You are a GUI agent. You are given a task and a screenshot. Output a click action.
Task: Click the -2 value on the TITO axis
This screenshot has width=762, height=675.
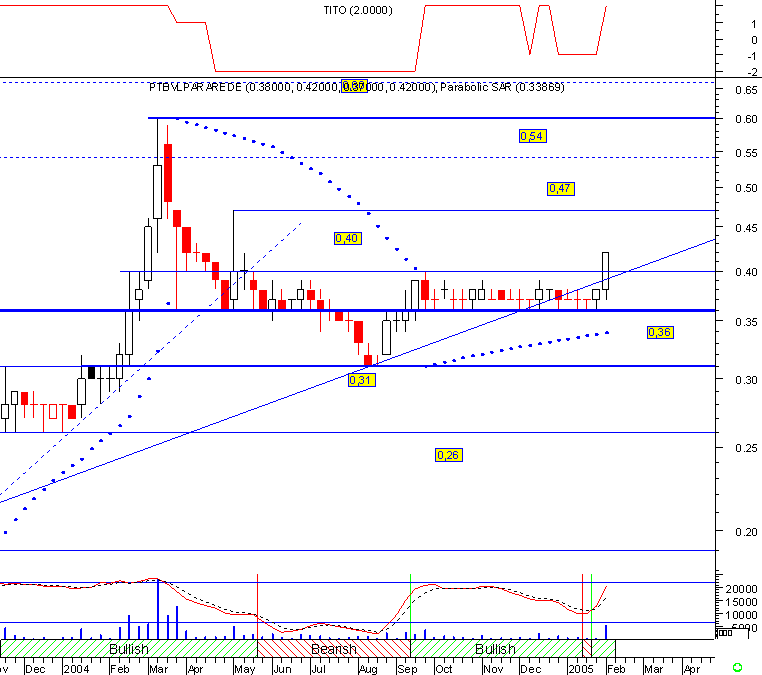point(752,72)
